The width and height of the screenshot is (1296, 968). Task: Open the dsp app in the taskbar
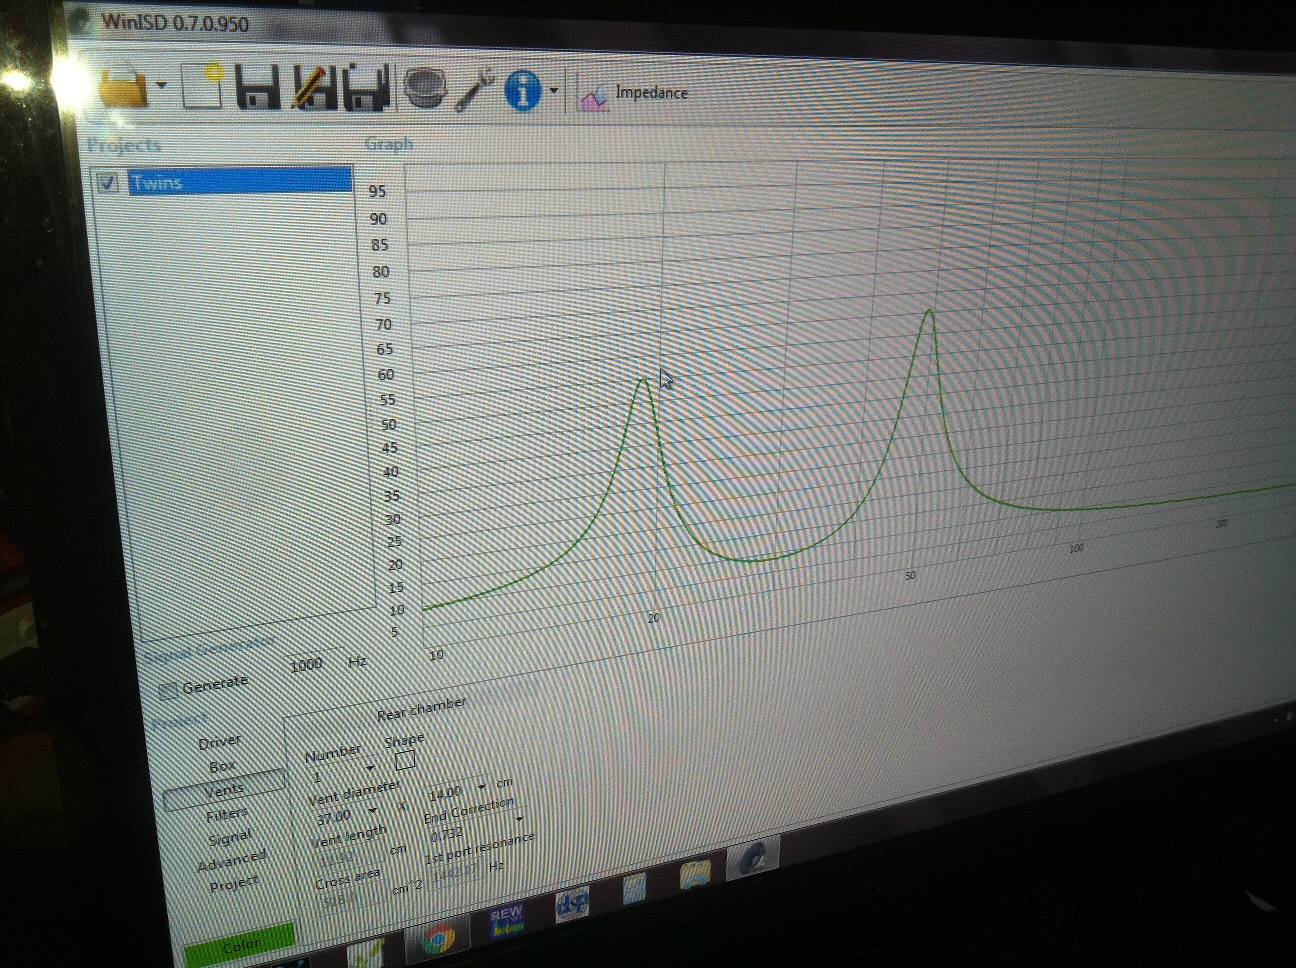point(573,904)
